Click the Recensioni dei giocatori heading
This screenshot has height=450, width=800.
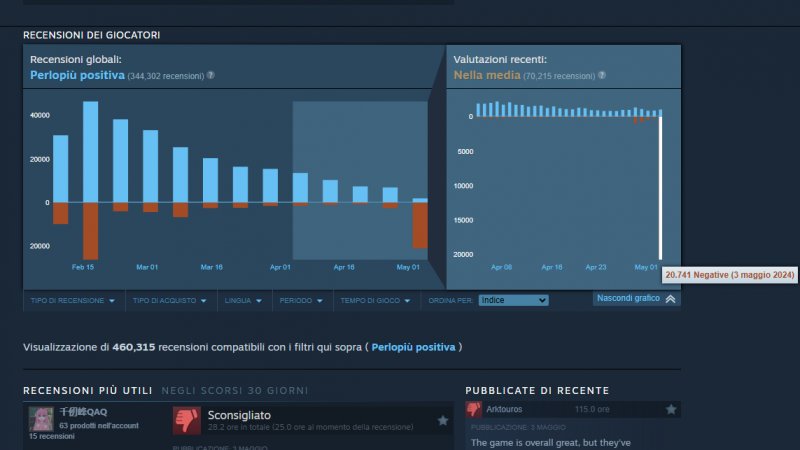click(x=91, y=35)
